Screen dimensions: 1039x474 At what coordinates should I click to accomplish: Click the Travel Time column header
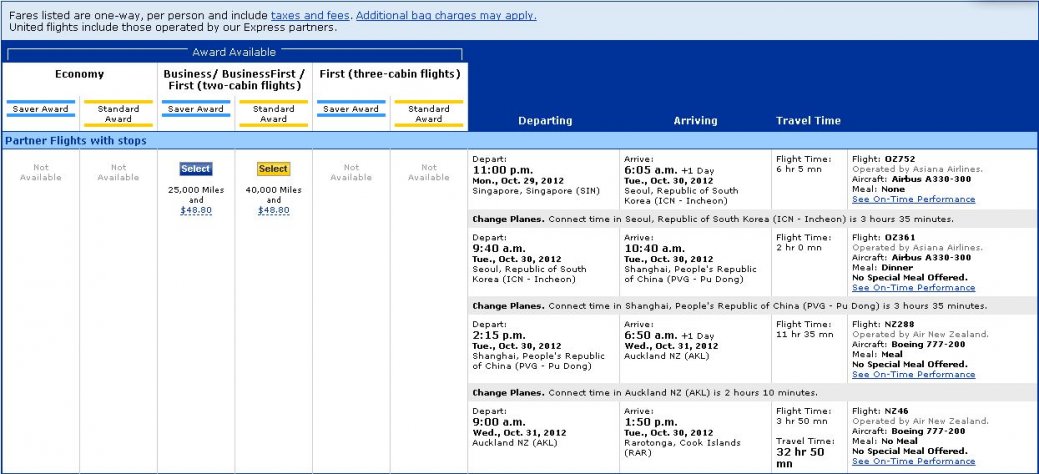[x=808, y=121]
